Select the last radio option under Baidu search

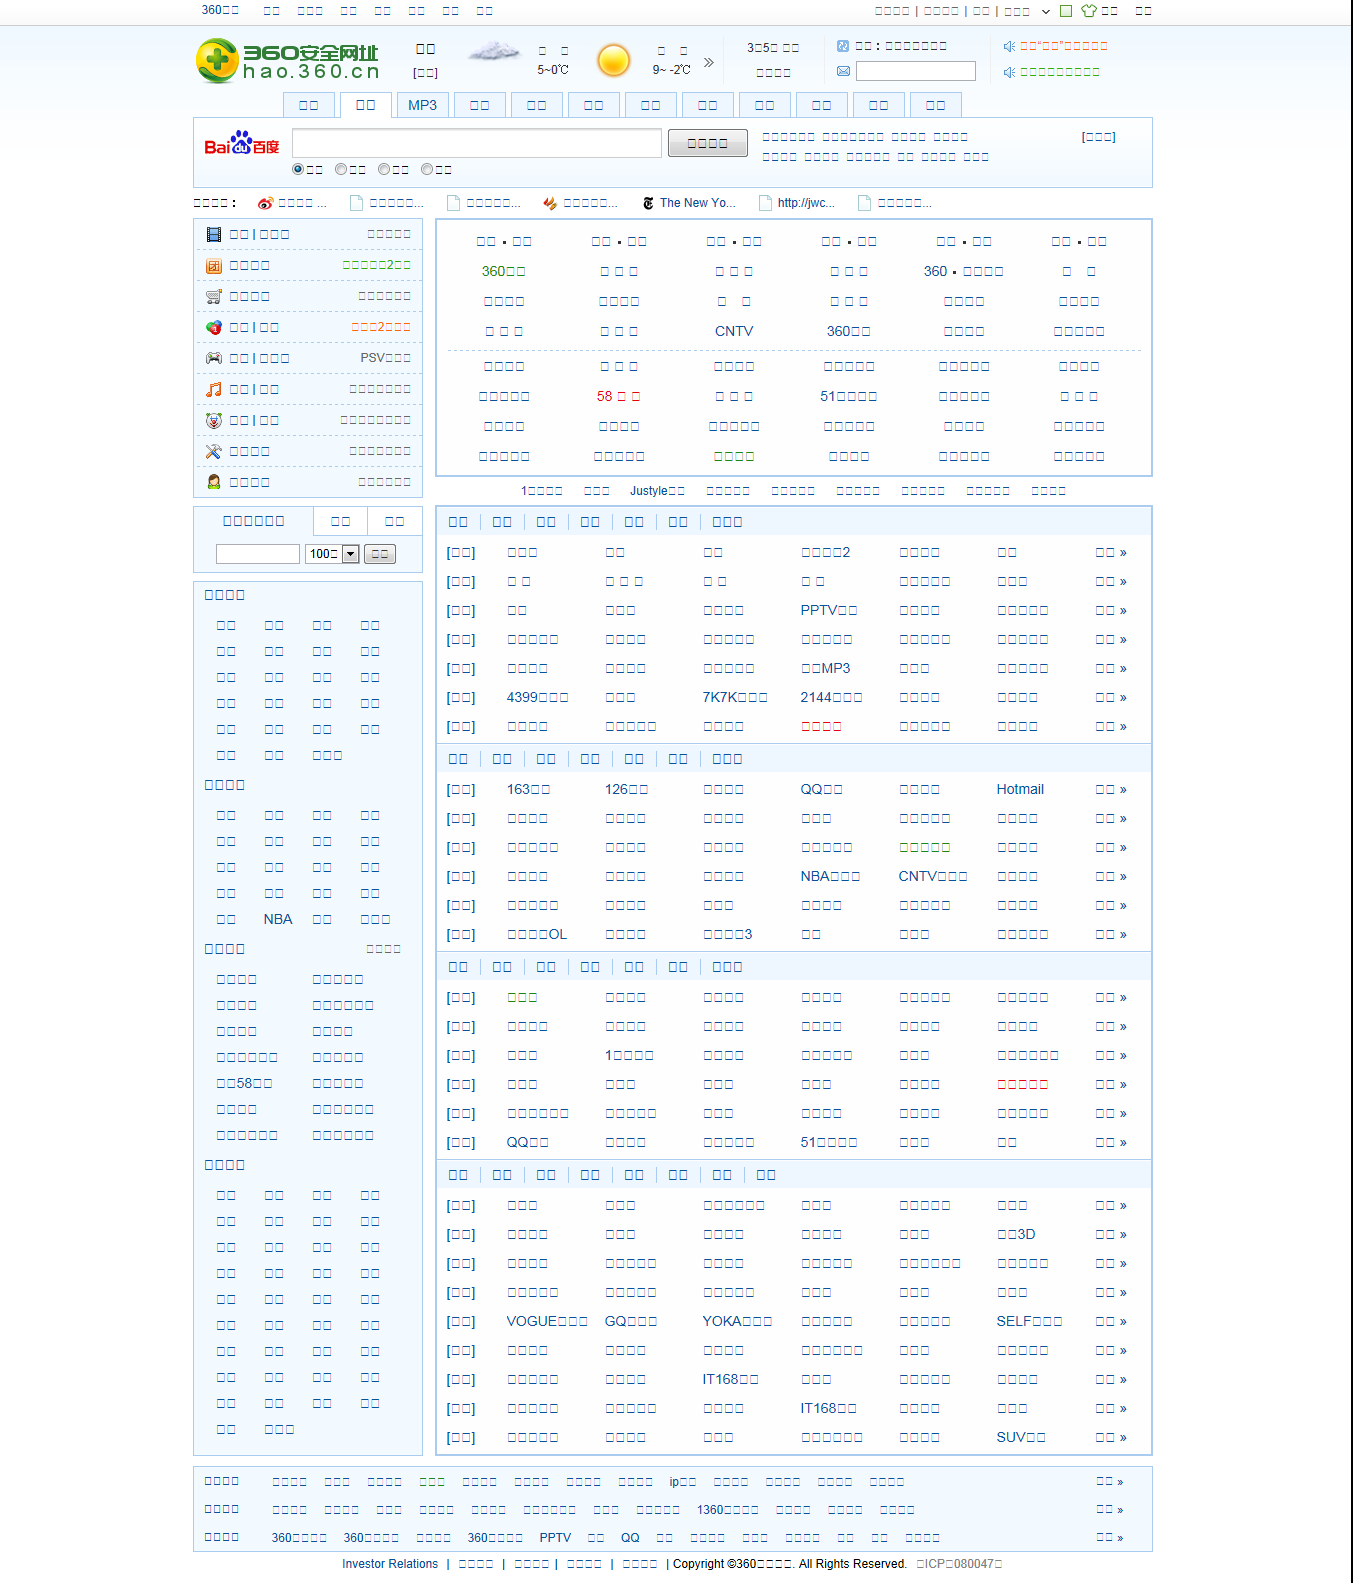(427, 169)
